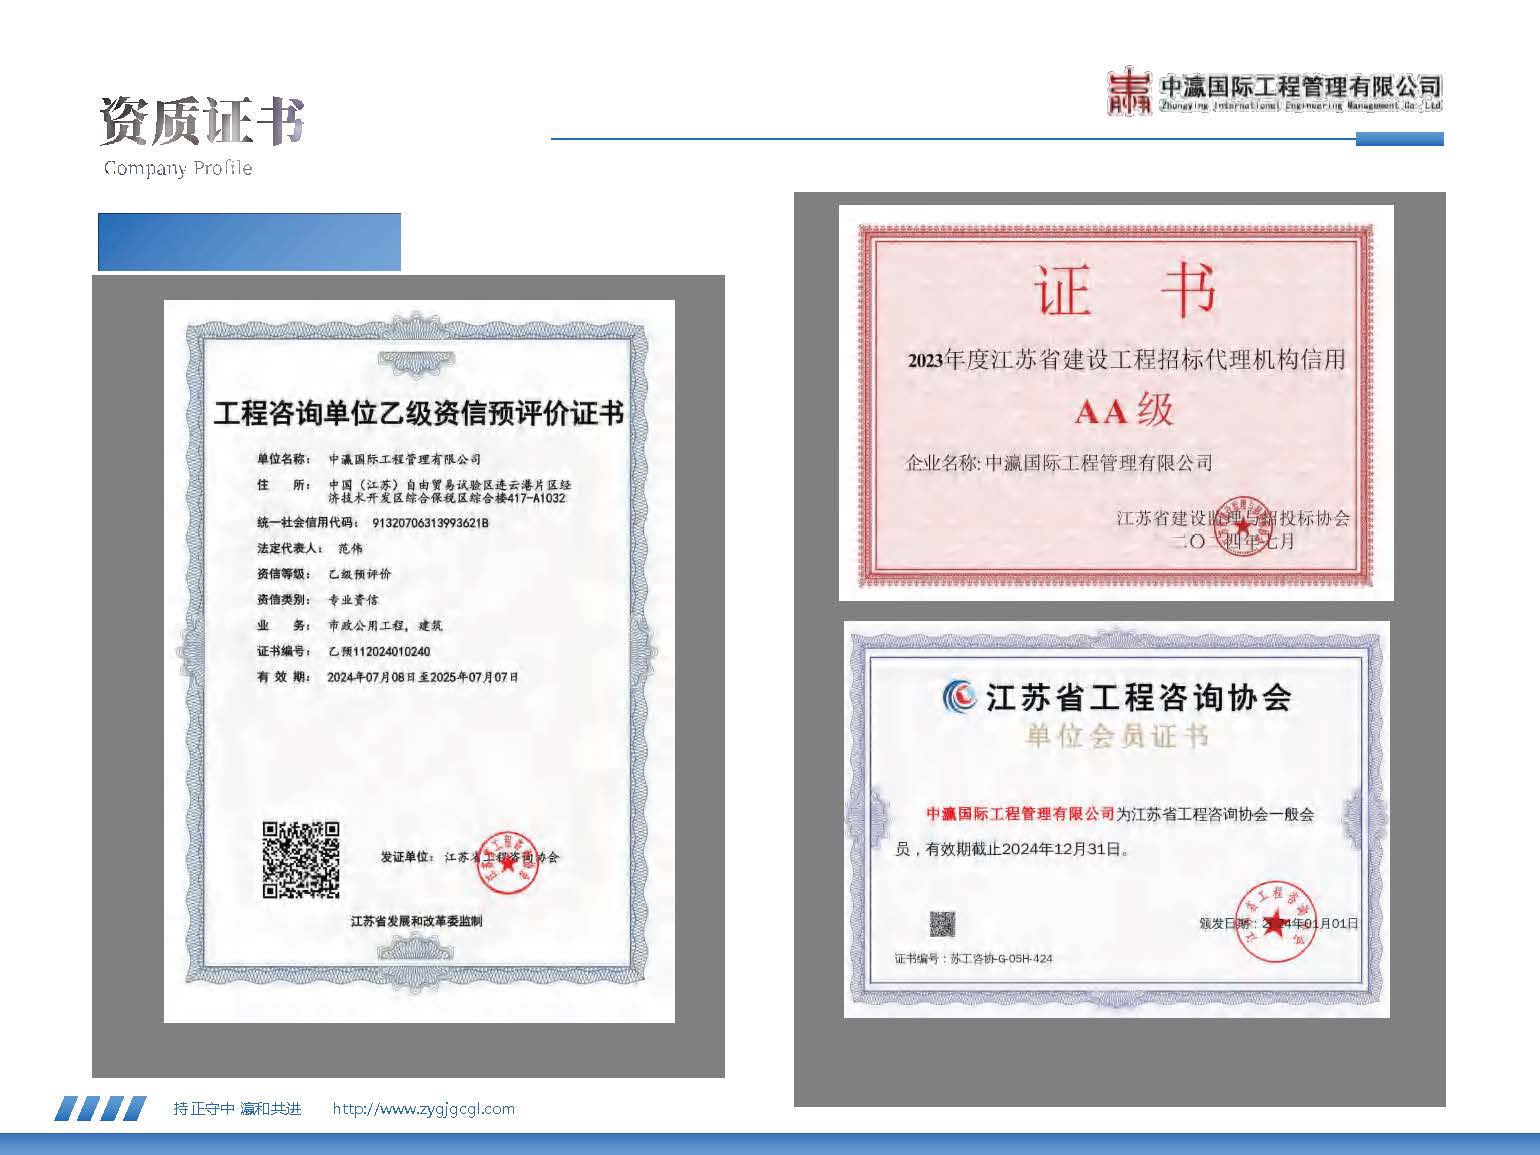Select the 单位会员证书 subtitle
Viewport: 1540px width, 1155px height.
(x=1117, y=737)
